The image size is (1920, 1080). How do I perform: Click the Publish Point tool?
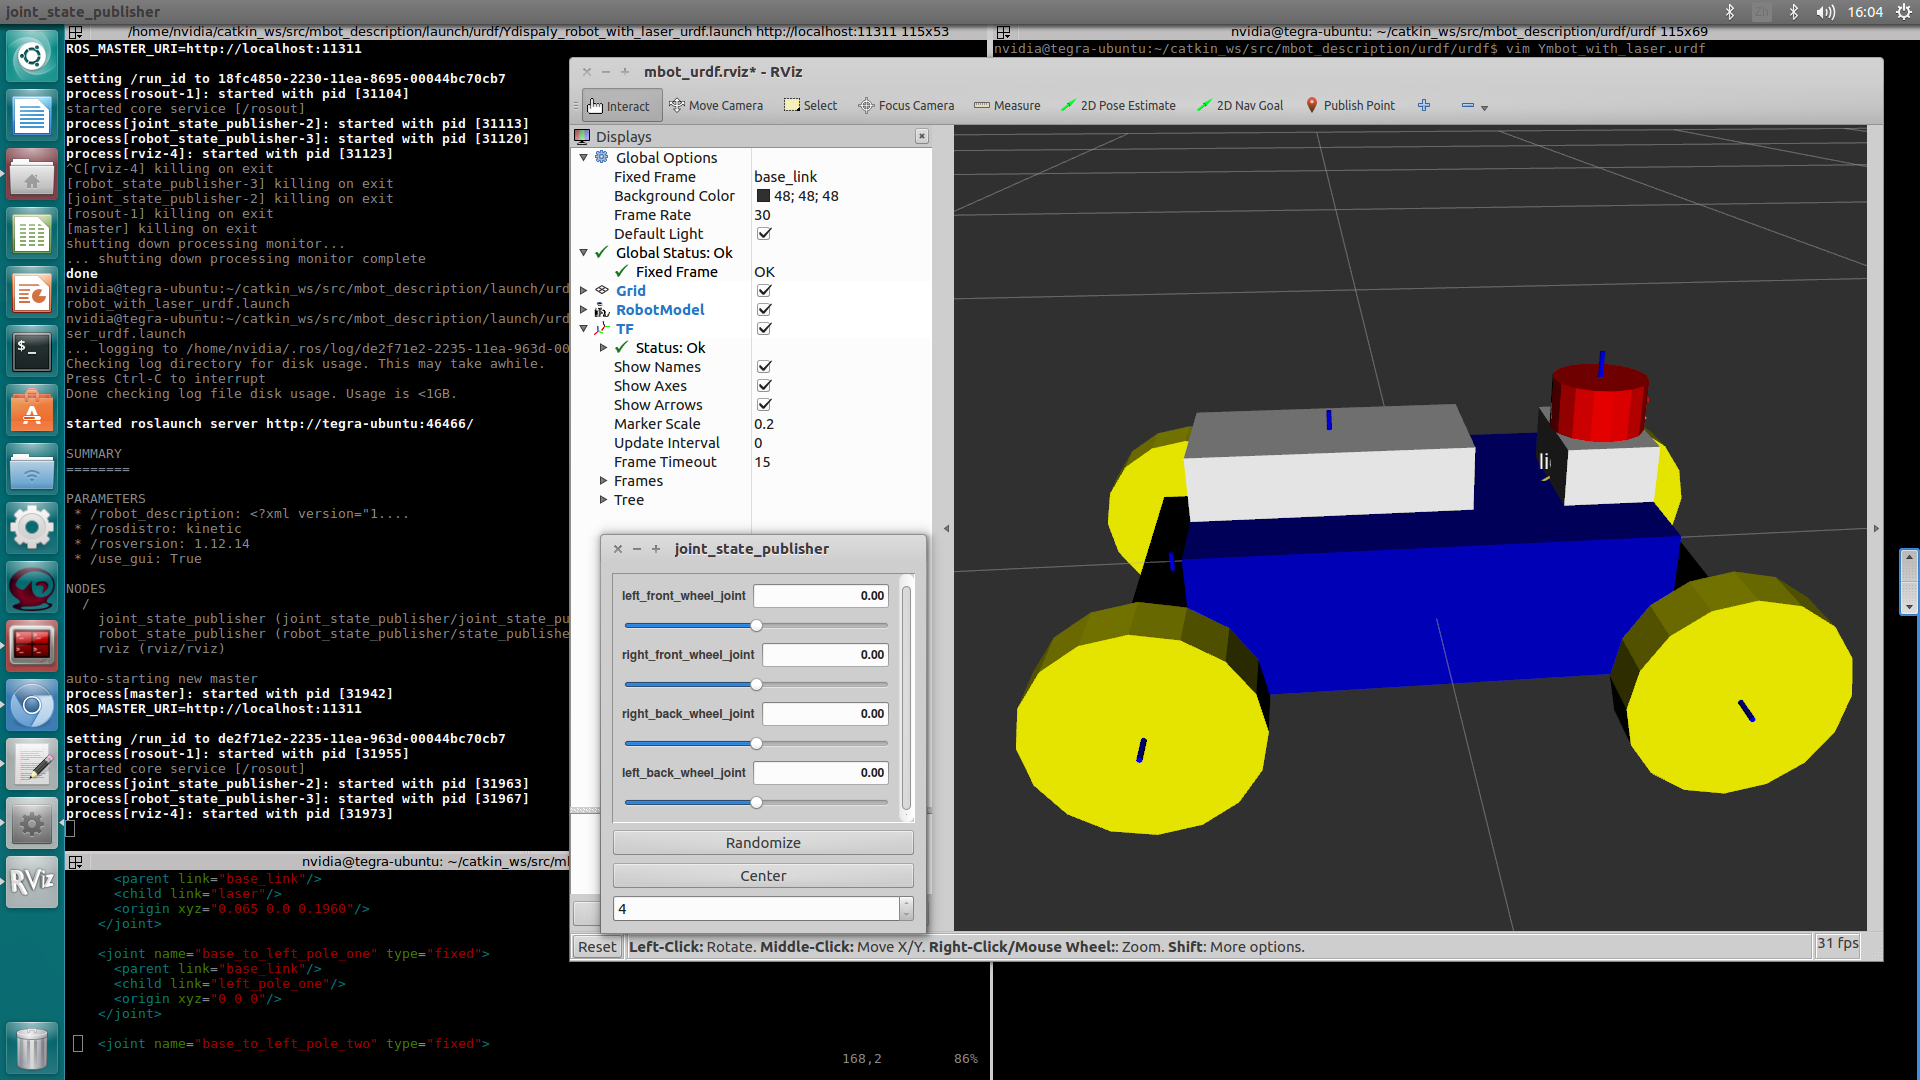click(x=1350, y=106)
